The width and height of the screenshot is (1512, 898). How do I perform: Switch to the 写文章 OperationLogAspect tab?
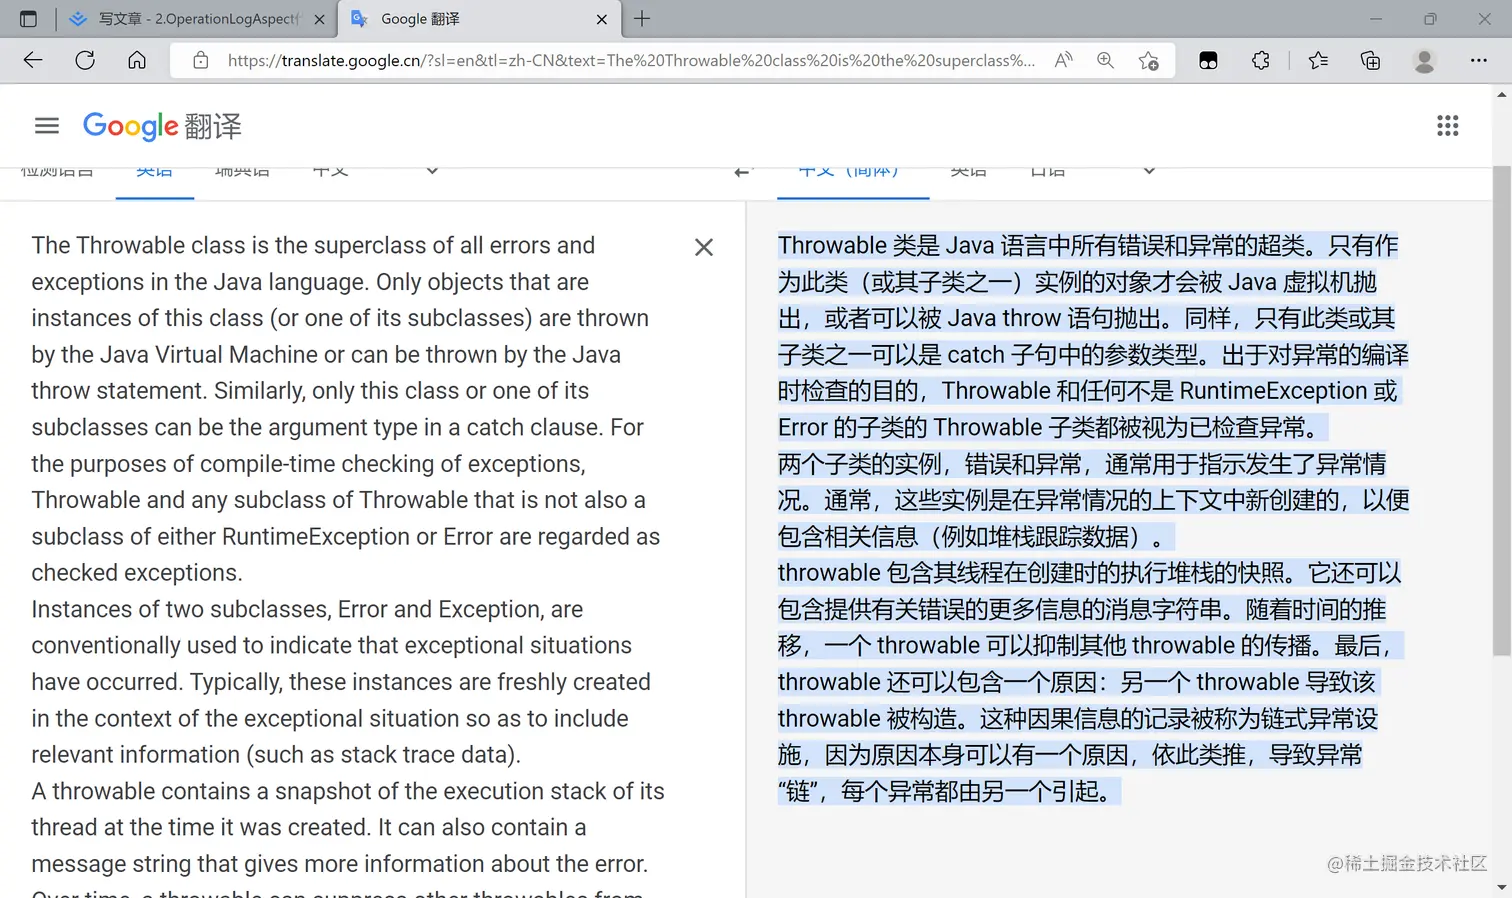tap(196, 19)
